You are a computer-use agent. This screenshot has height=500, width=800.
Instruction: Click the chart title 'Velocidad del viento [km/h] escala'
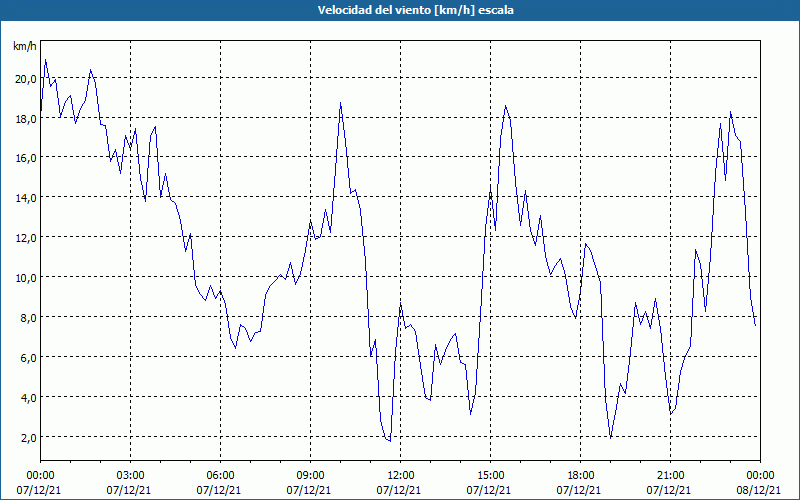click(415, 10)
